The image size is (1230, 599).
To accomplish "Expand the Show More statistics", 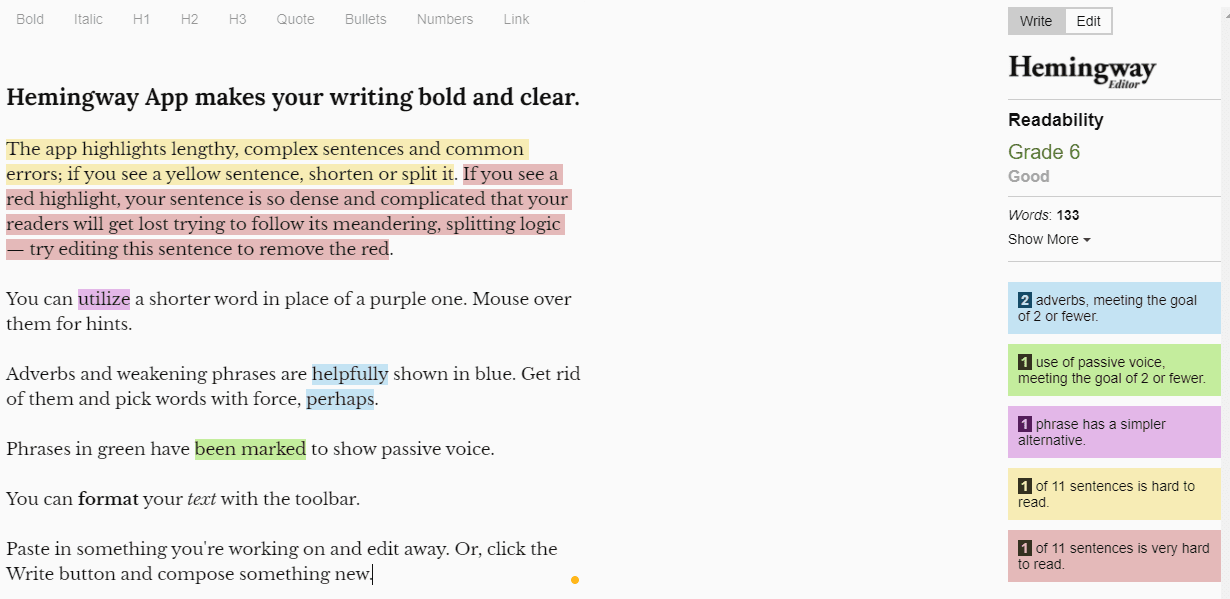I will [x=1049, y=239].
